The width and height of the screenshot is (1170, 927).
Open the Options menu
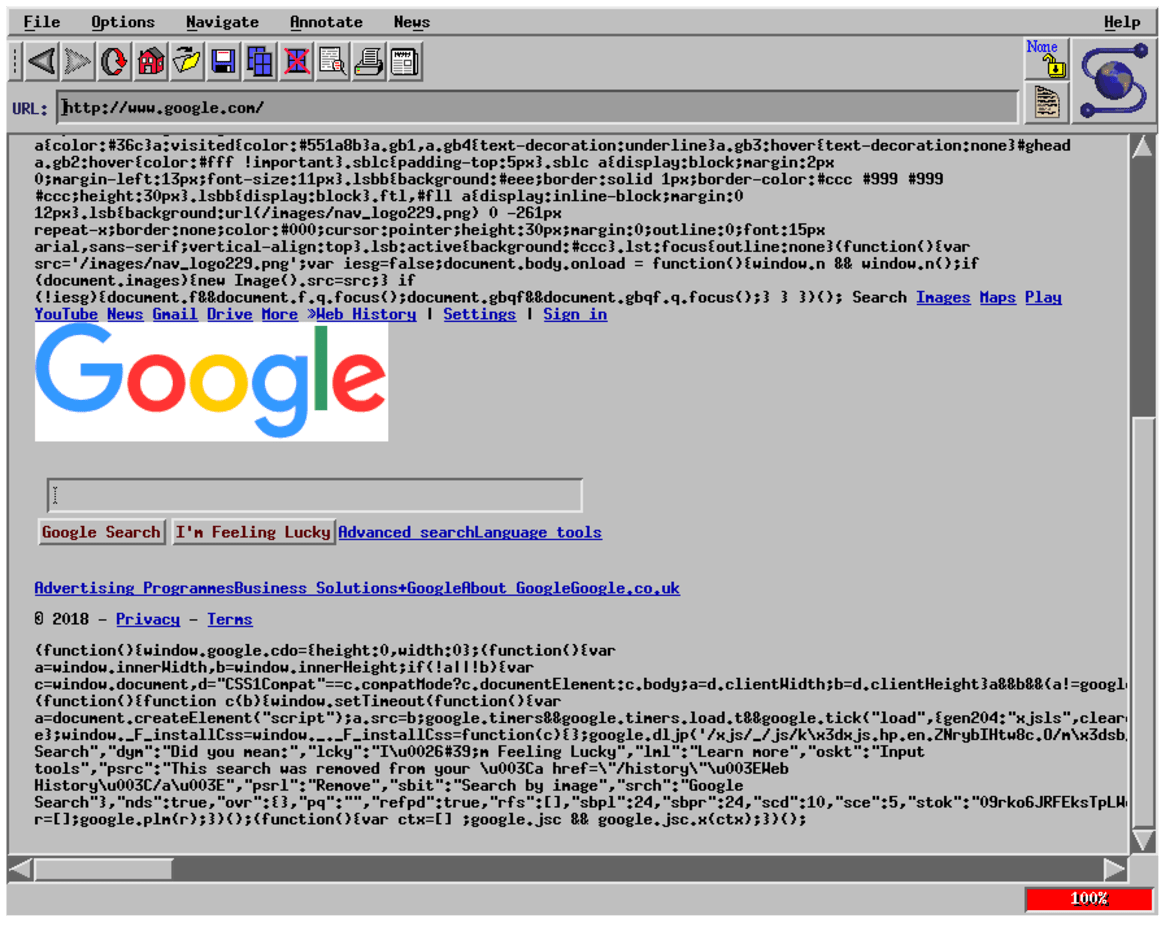click(x=123, y=22)
